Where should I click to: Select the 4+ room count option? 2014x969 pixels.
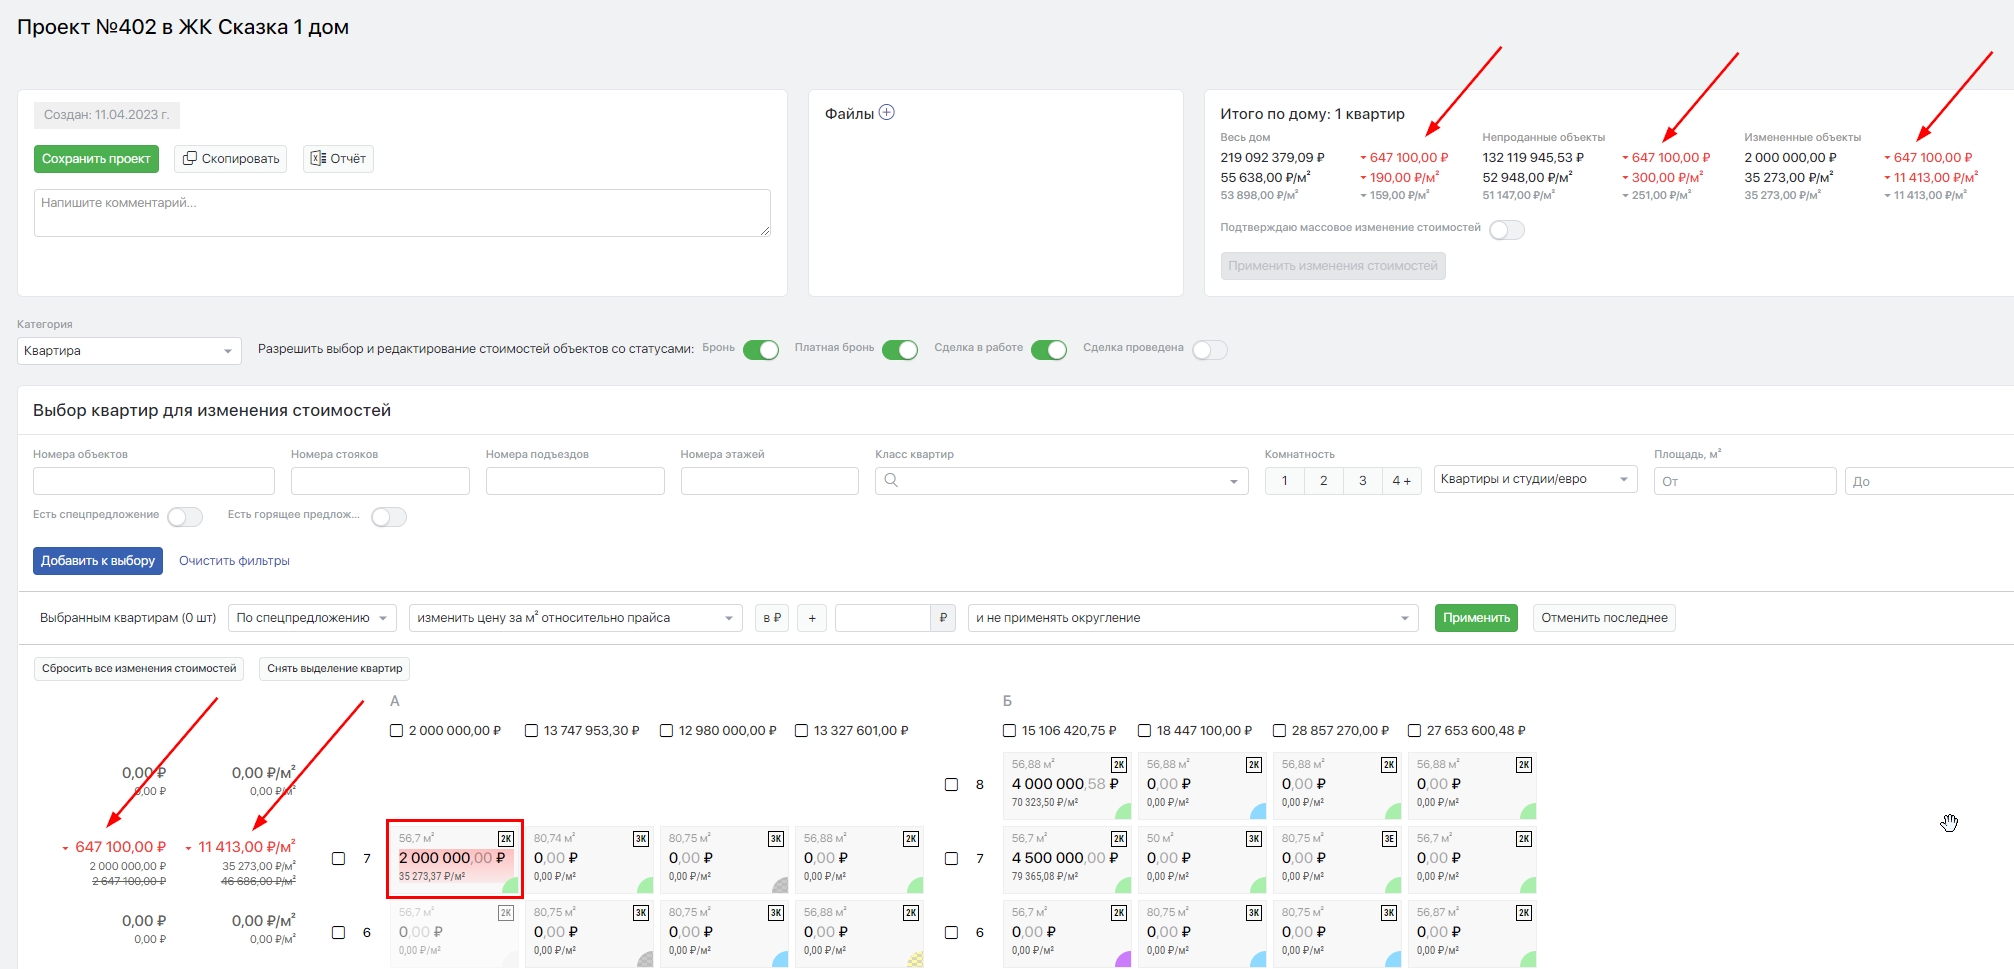1401,481
